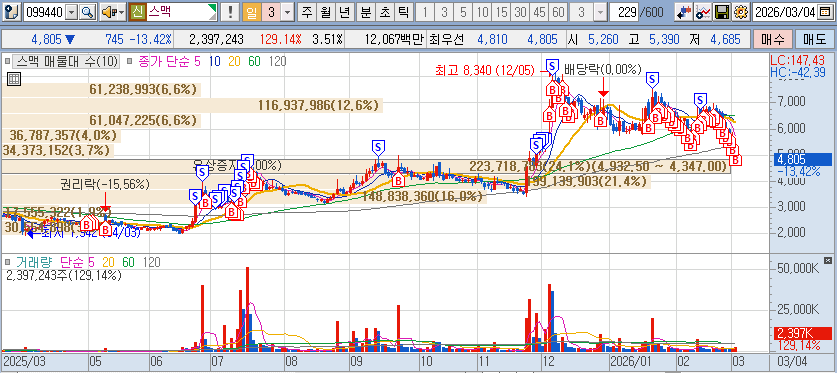Click the candle count field 229

click(624, 12)
